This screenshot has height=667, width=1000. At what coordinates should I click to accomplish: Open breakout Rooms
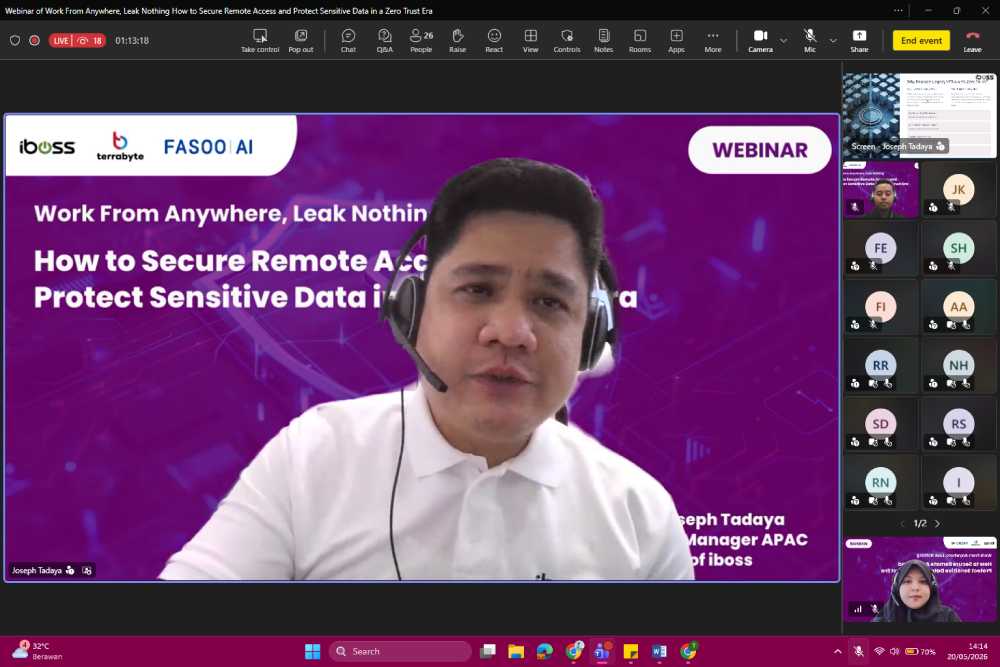pos(640,41)
